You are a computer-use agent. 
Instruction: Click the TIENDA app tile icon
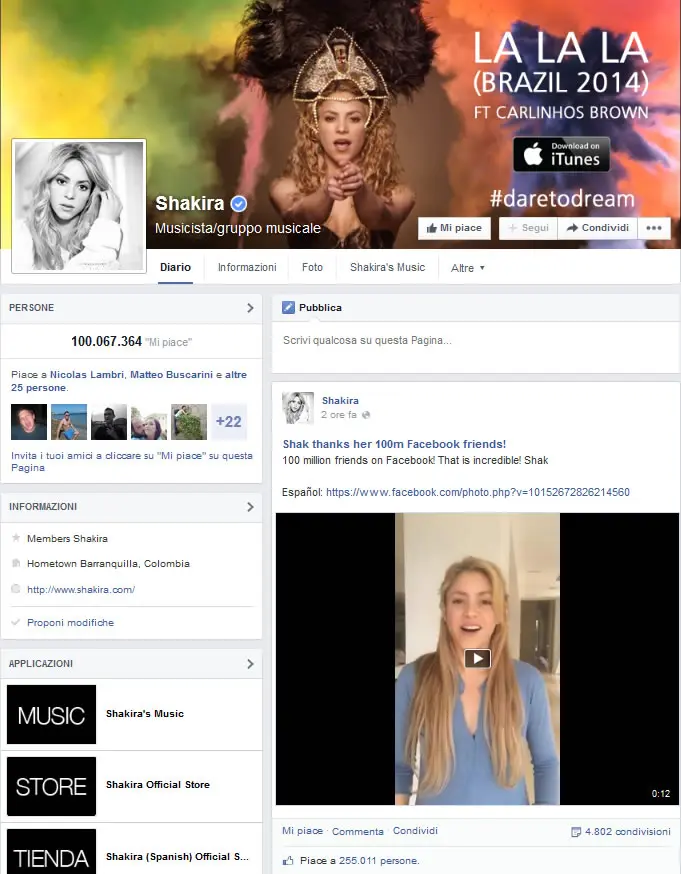[51, 852]
